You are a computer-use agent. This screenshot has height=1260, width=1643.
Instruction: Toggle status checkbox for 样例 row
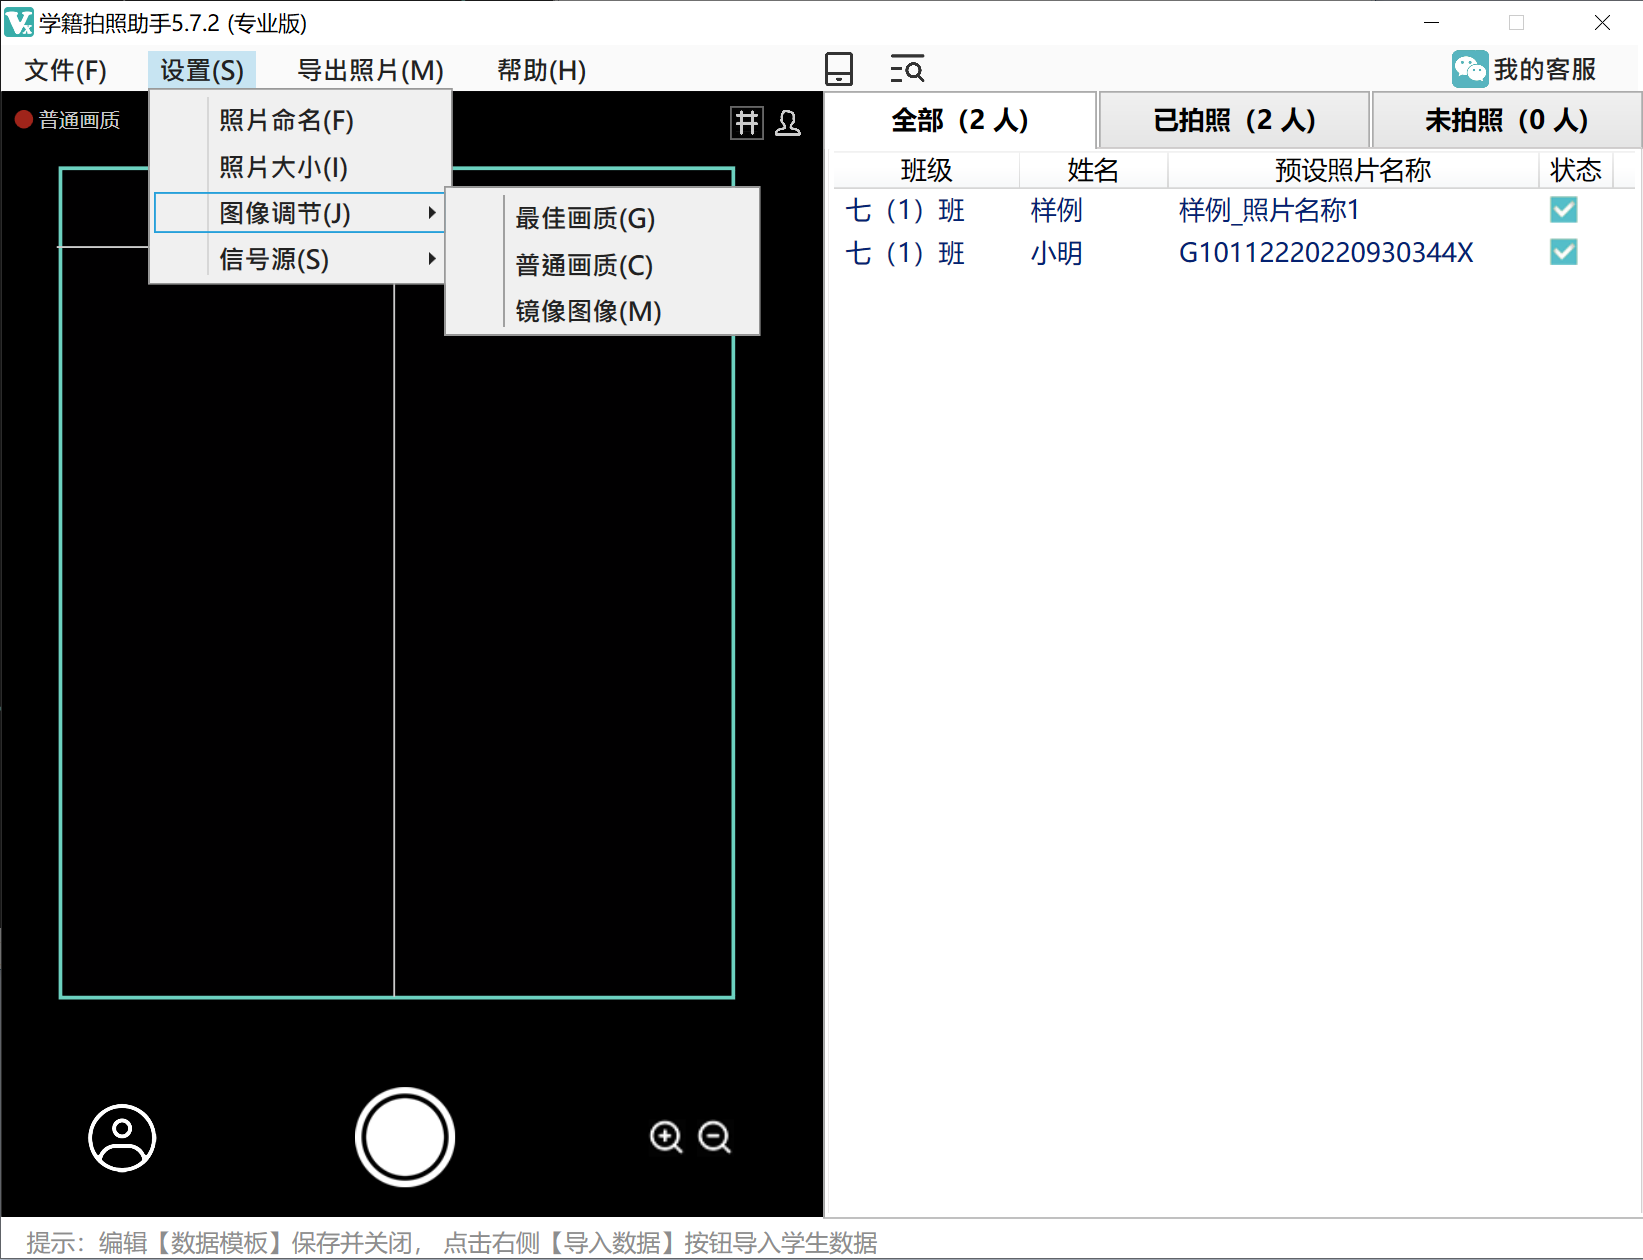[x=1564, y=210]
